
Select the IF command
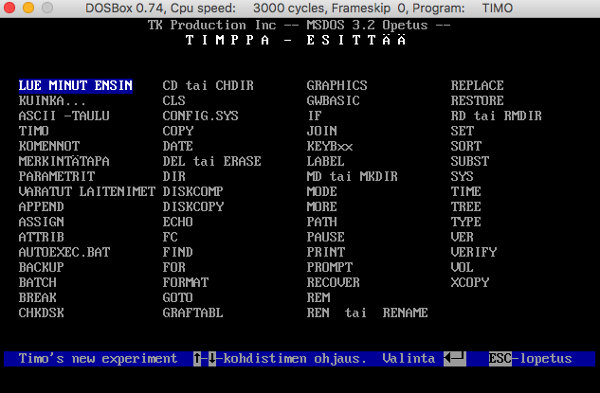coord(314,116)
